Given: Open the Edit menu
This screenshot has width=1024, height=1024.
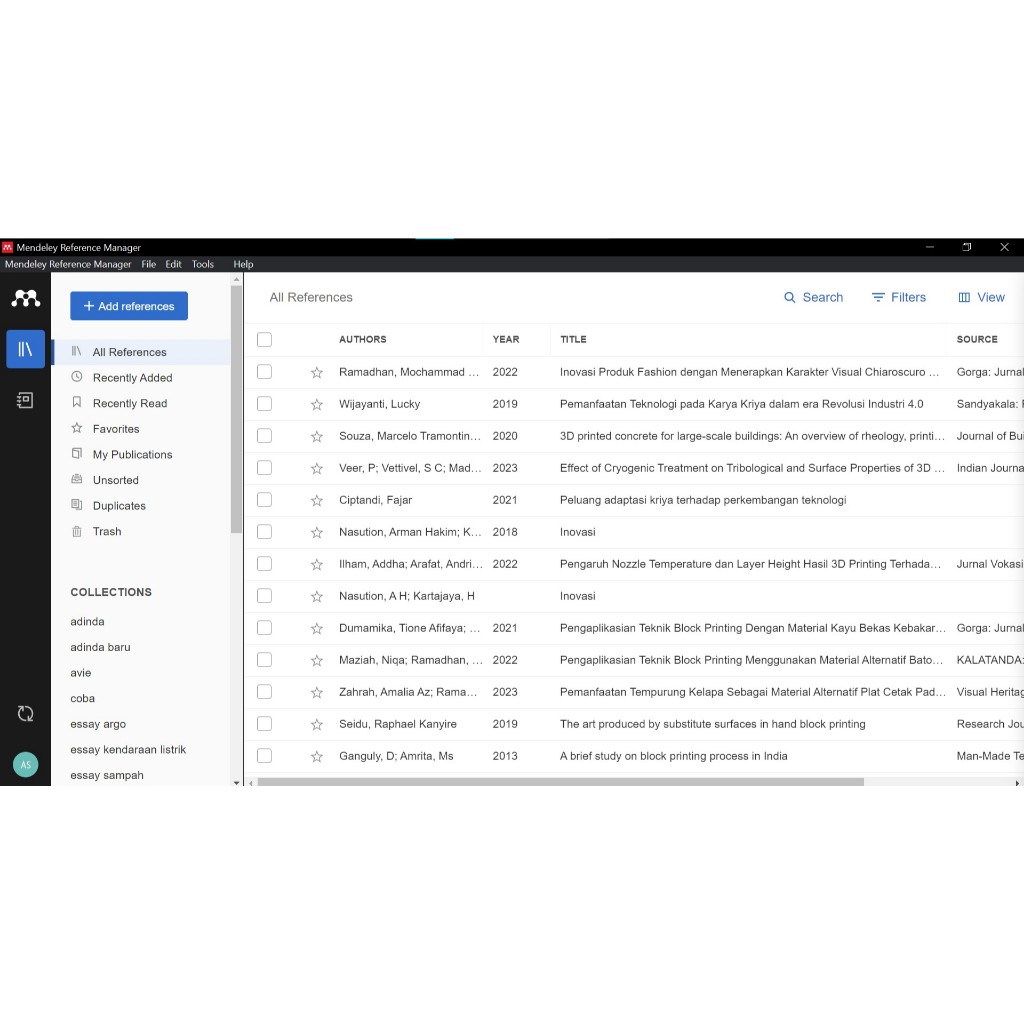Looking at the screenshot, I should [x=173, y=264].
